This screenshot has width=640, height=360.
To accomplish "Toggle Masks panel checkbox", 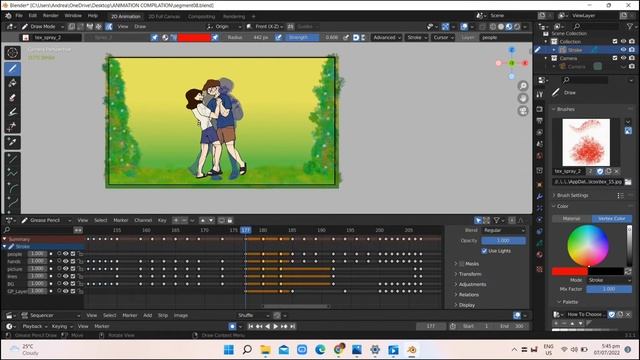I will coord(462,264).
